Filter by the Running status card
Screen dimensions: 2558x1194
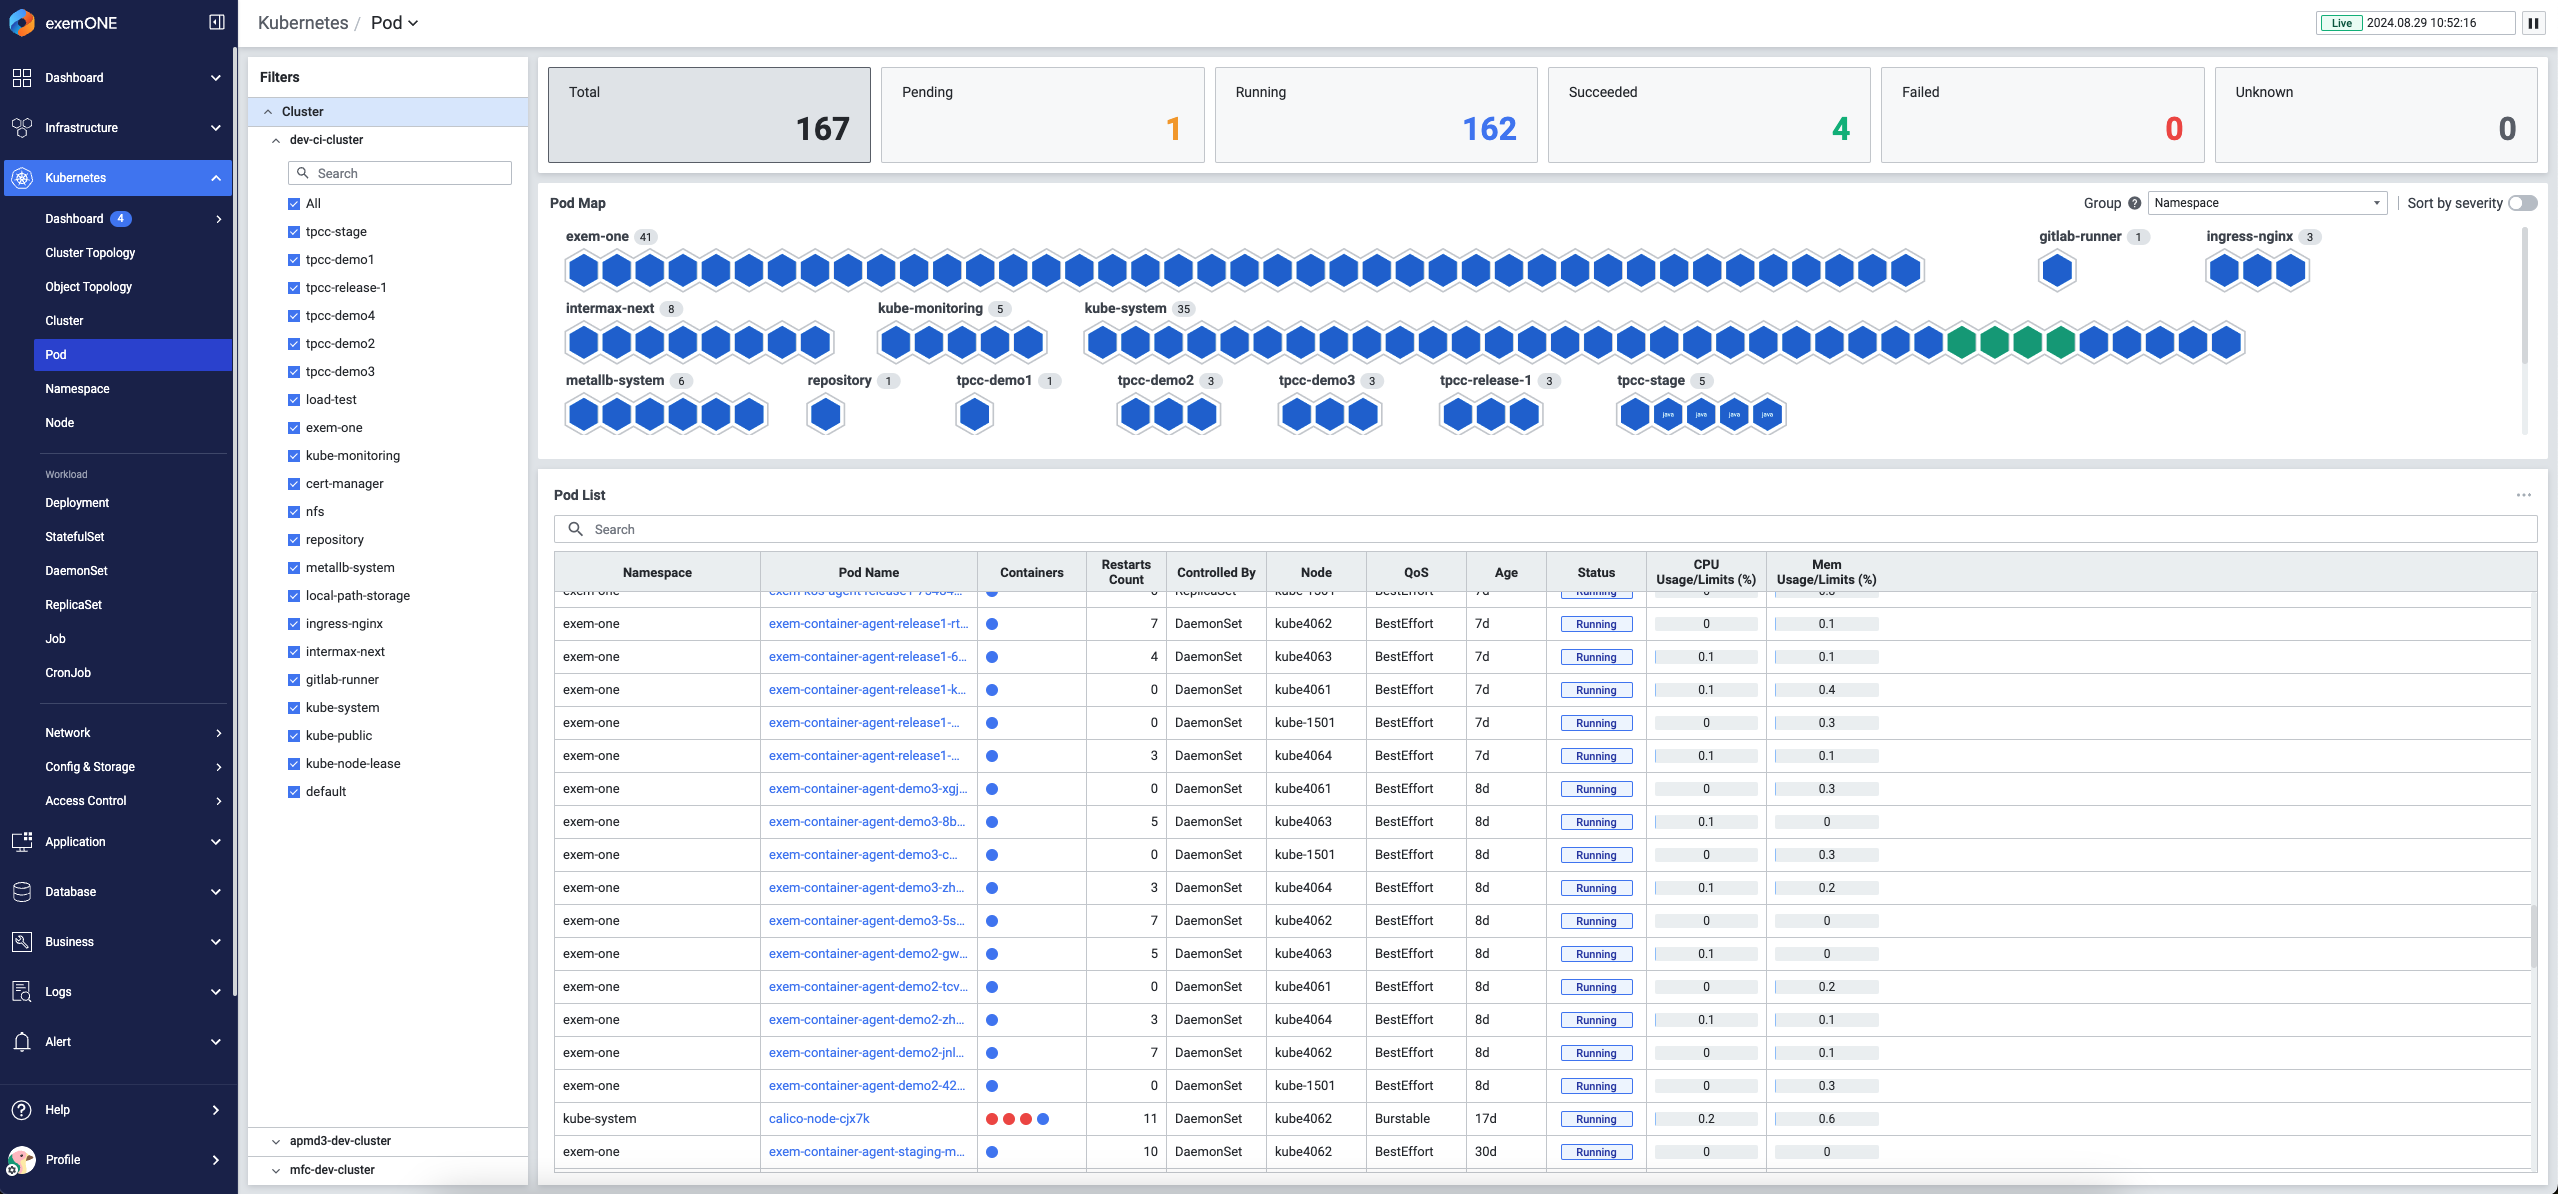tap(1375, 115)
